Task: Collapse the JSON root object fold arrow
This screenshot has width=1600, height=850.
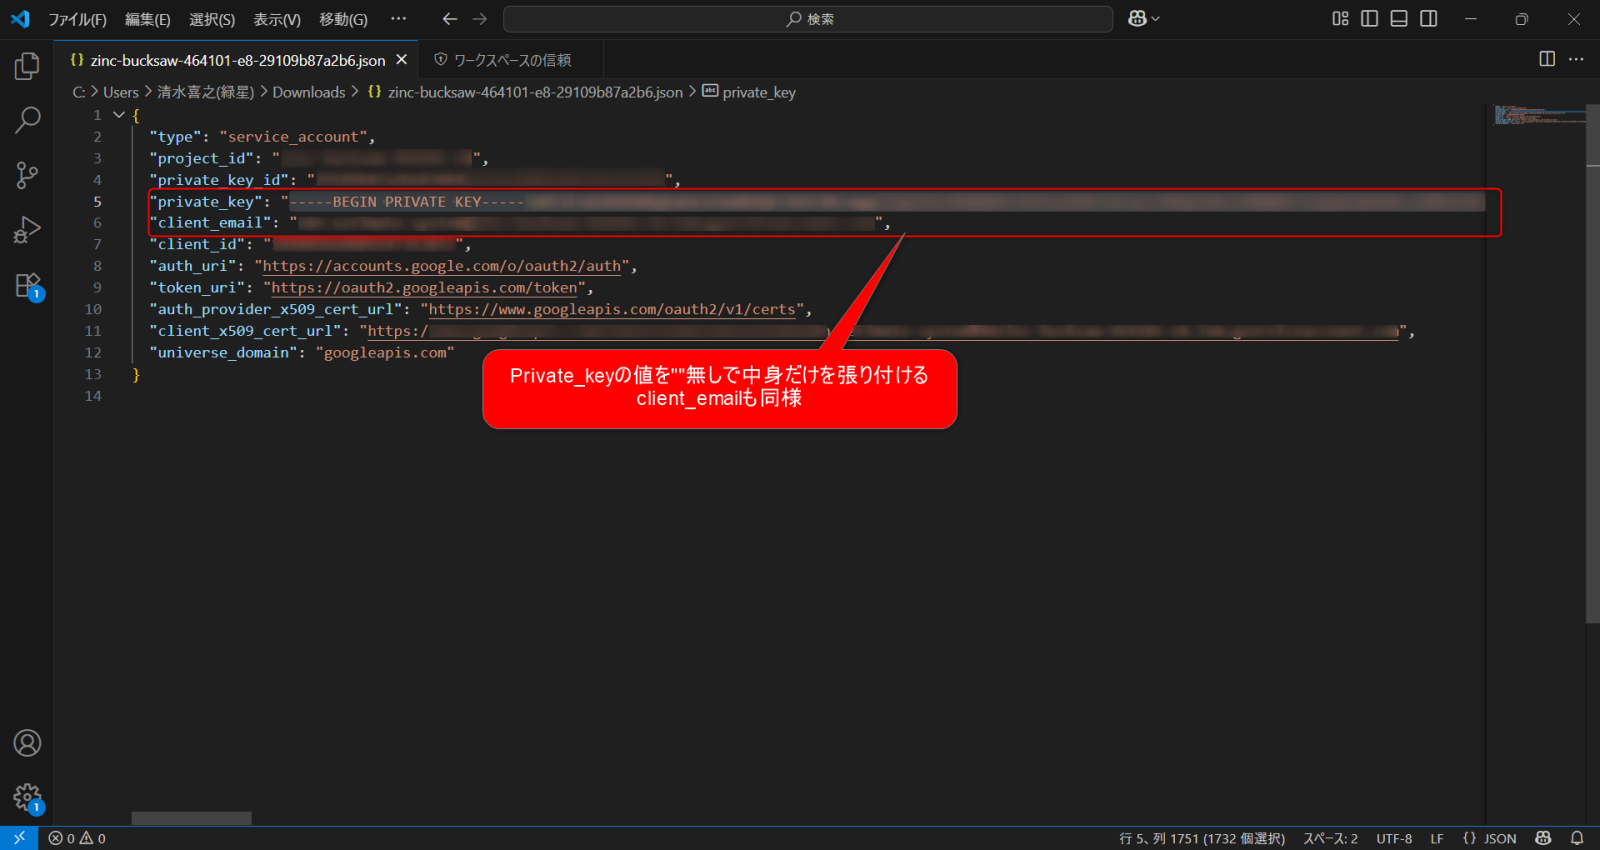Action: (119, 115)
